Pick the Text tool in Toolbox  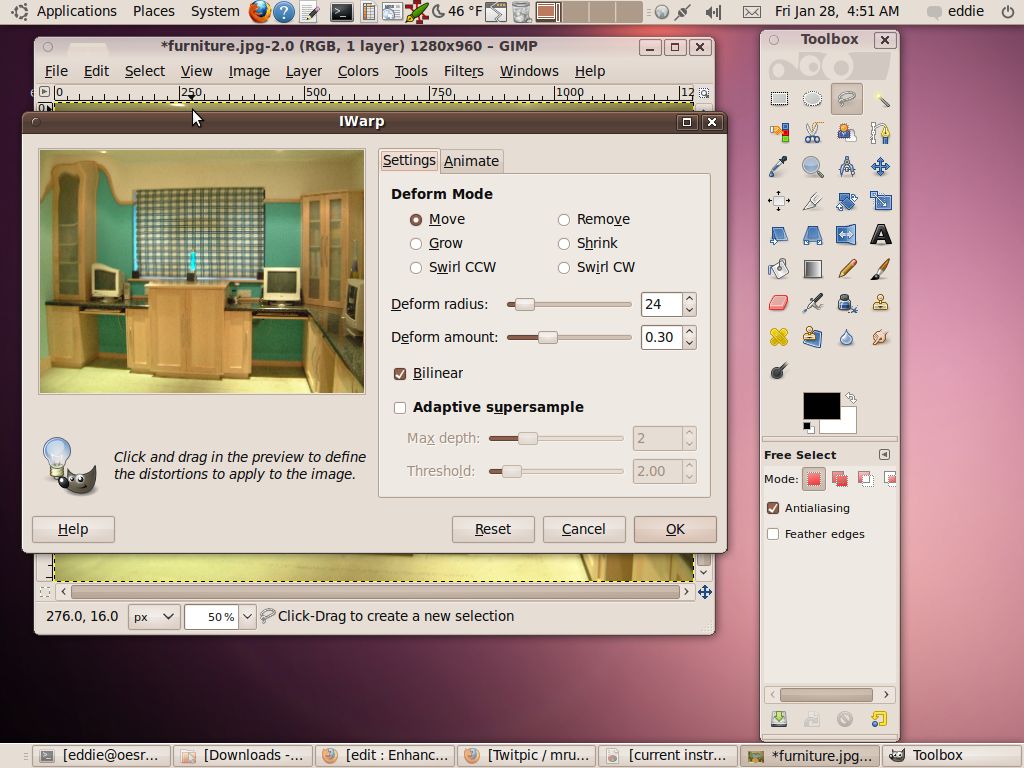pos(880,234)
